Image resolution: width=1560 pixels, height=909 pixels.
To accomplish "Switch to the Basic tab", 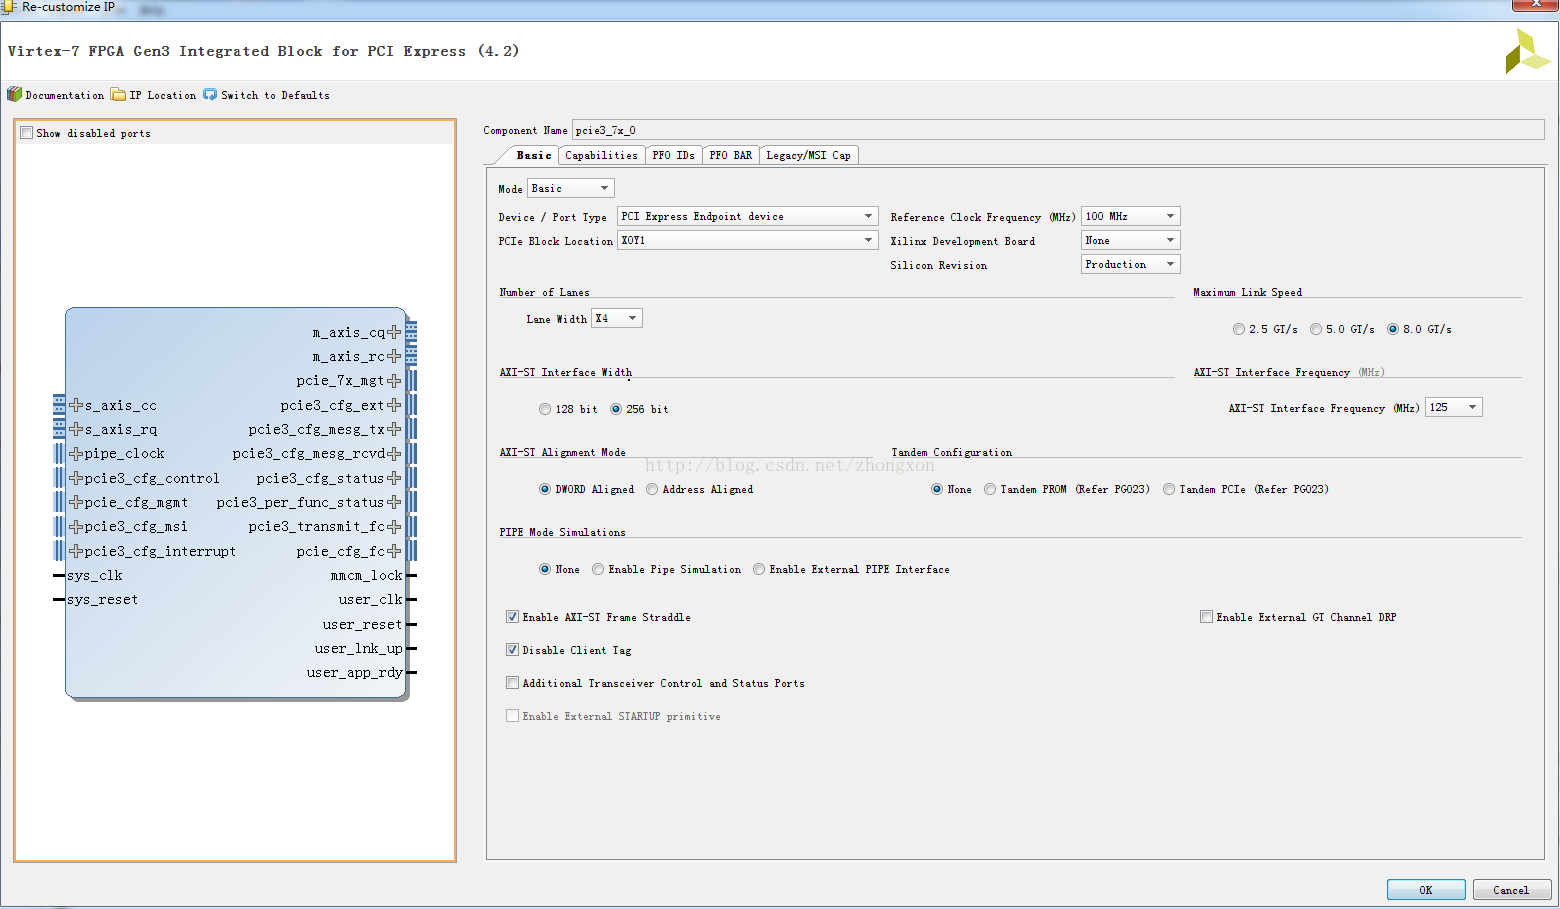I will (x=533, y=155).
